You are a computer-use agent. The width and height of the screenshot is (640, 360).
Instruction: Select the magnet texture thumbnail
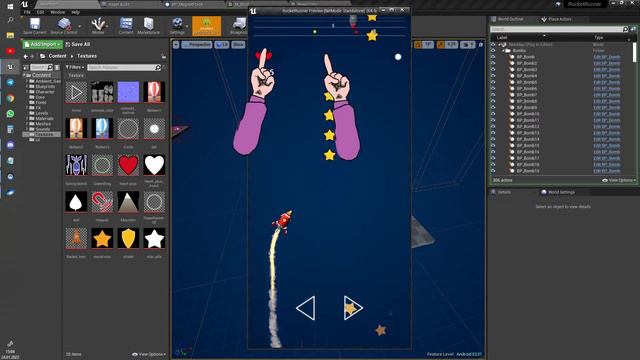point(102,202)
